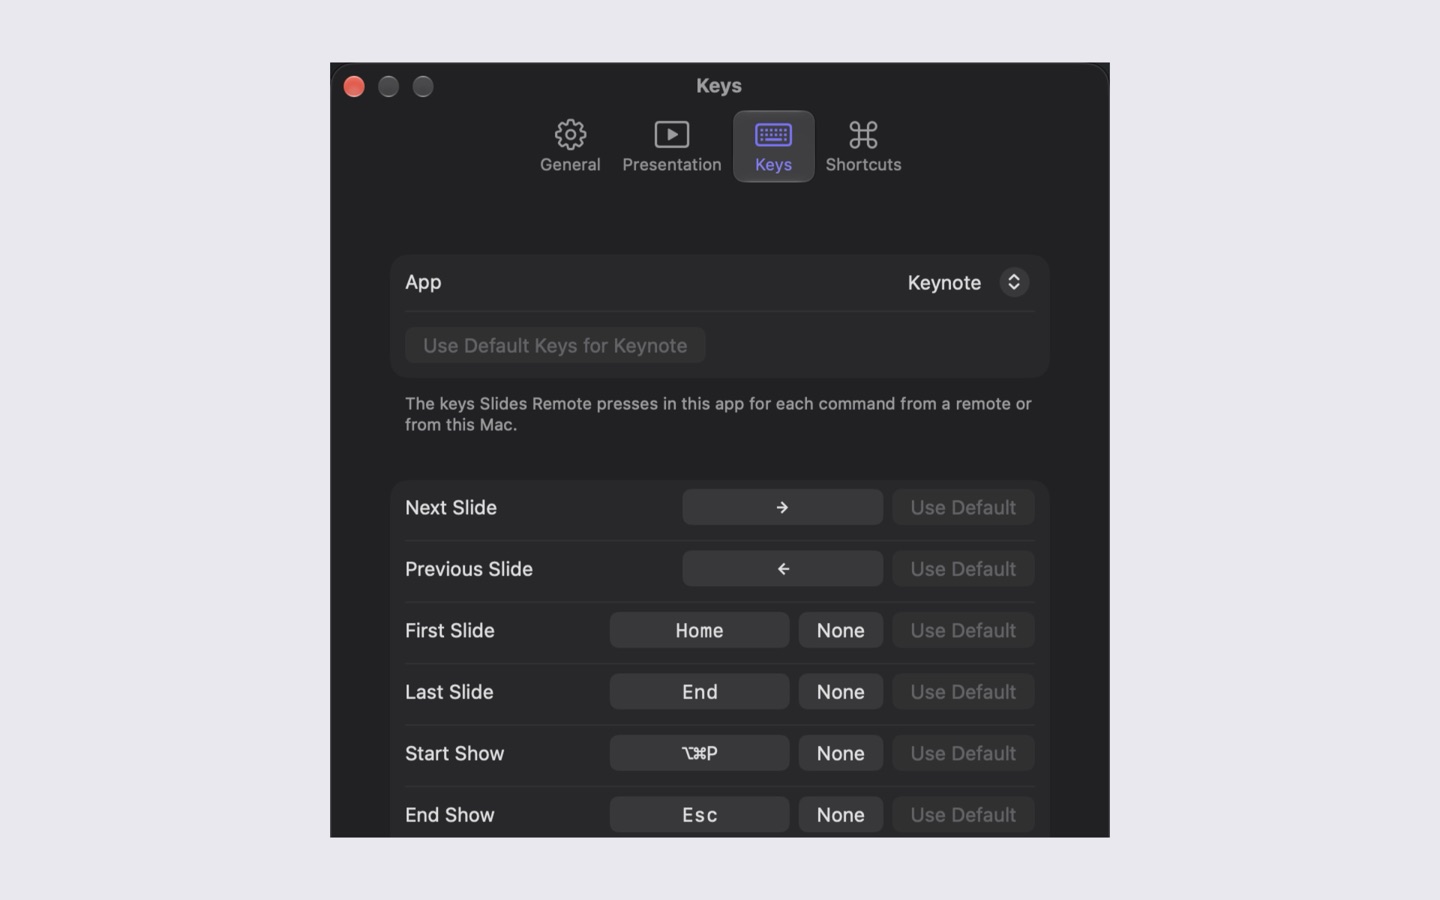Click the Previous Slide left-arrow key field
This screenshot has height=900, width=1440.
[x=782, y=569]
